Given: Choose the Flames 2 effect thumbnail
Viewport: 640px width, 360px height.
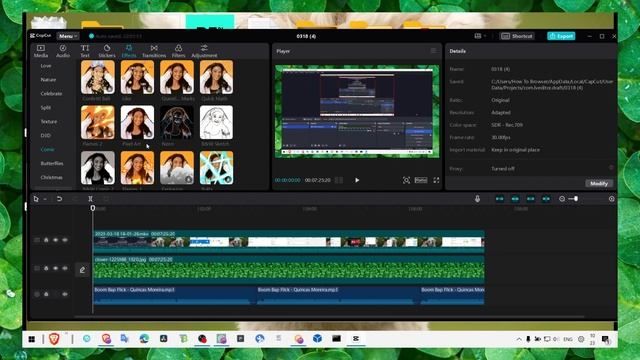Looking at the screenshot, I should 98,122.
